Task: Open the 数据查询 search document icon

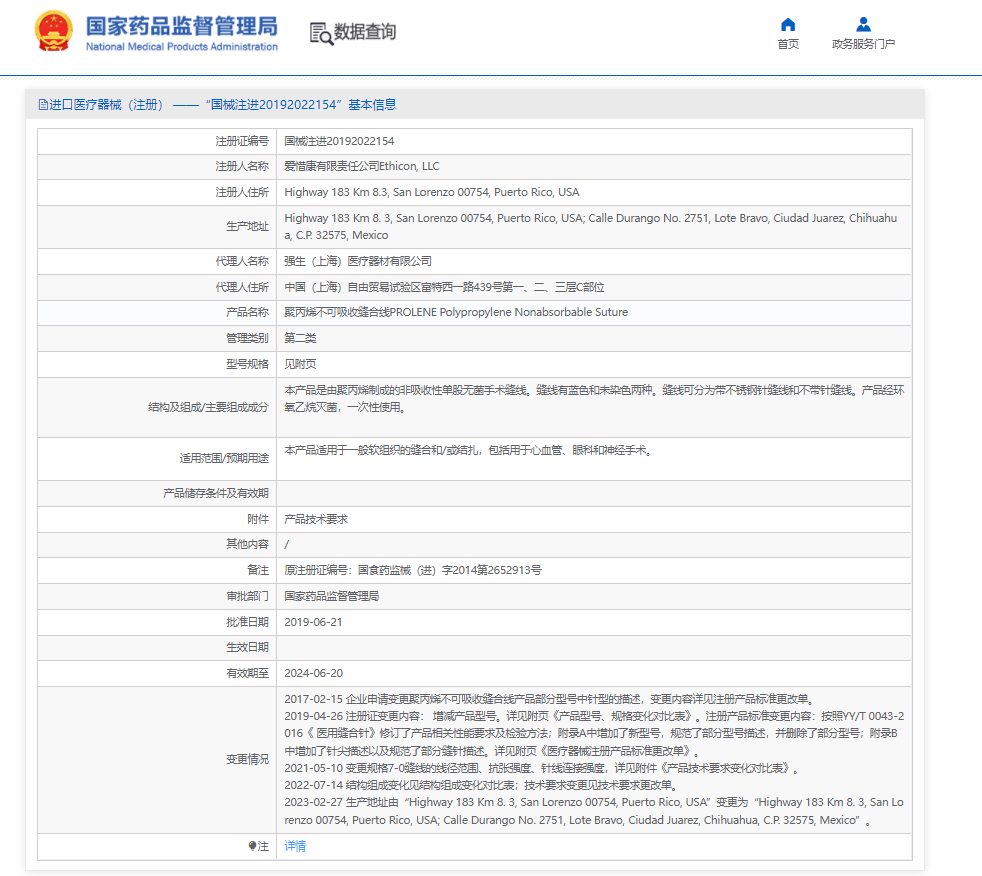Action: [321, 33]
